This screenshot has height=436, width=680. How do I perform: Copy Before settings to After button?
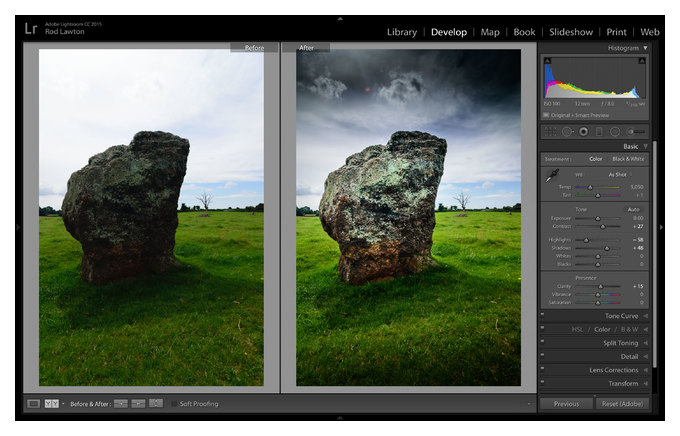click(121, 404)
